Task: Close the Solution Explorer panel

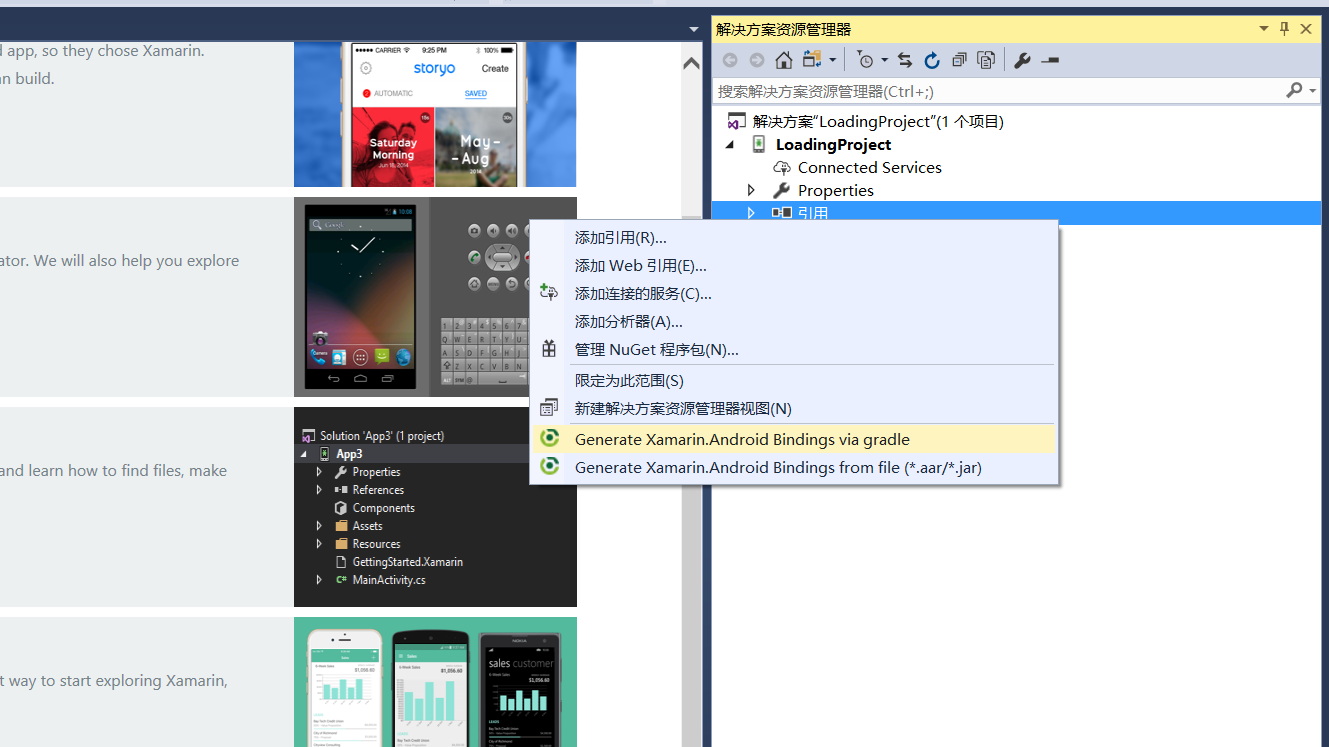Action: (1306, 29)
